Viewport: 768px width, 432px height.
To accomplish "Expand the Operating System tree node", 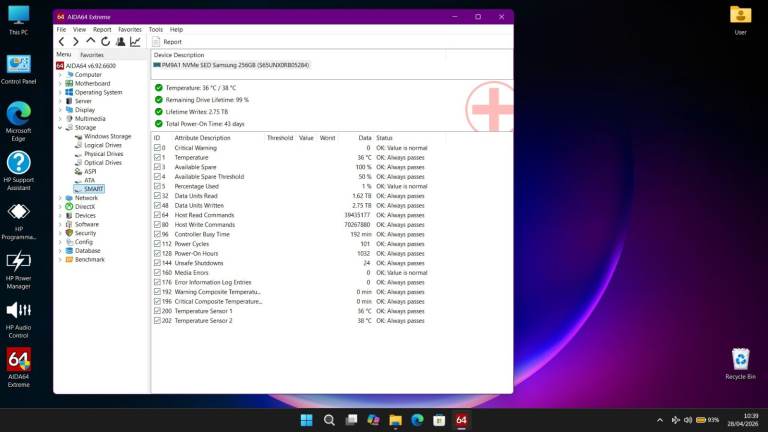I will coord(60,93).
